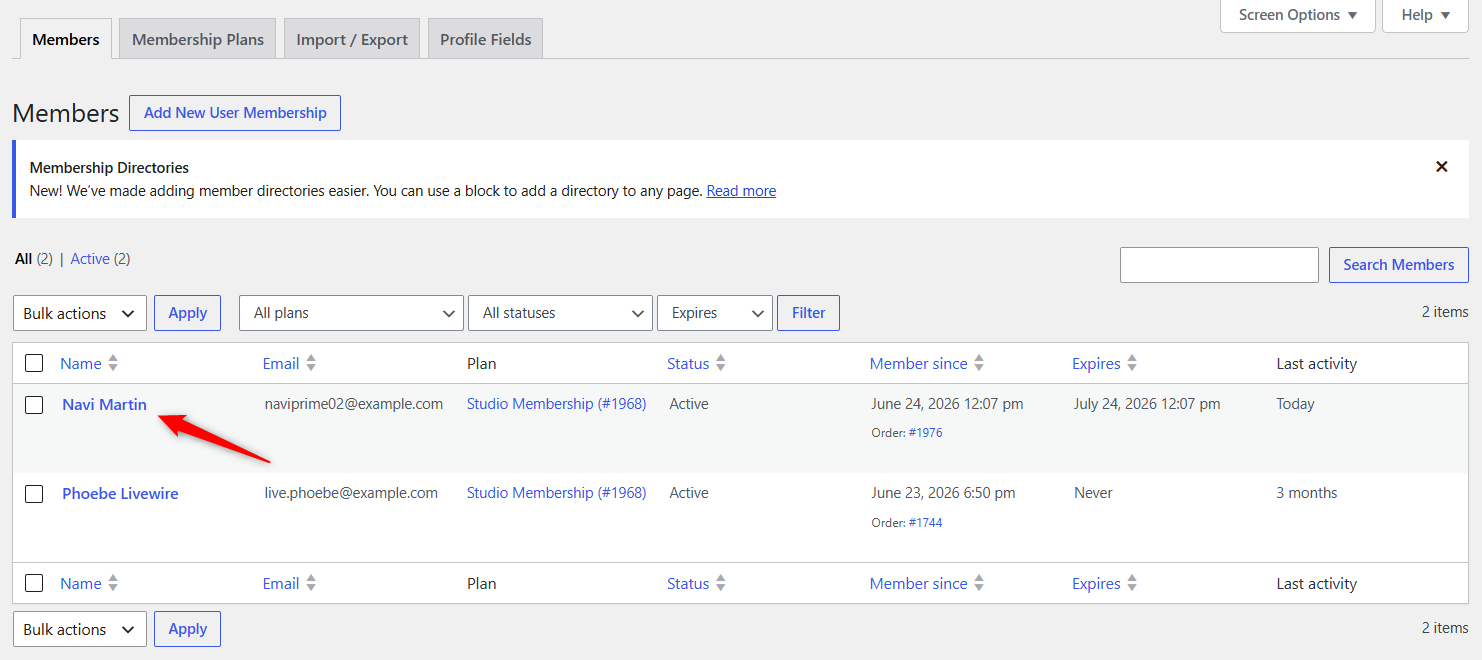This screenshot has width=1482, height=660.
Task: Sort by Name in table header
Action: tap(89, 364)
